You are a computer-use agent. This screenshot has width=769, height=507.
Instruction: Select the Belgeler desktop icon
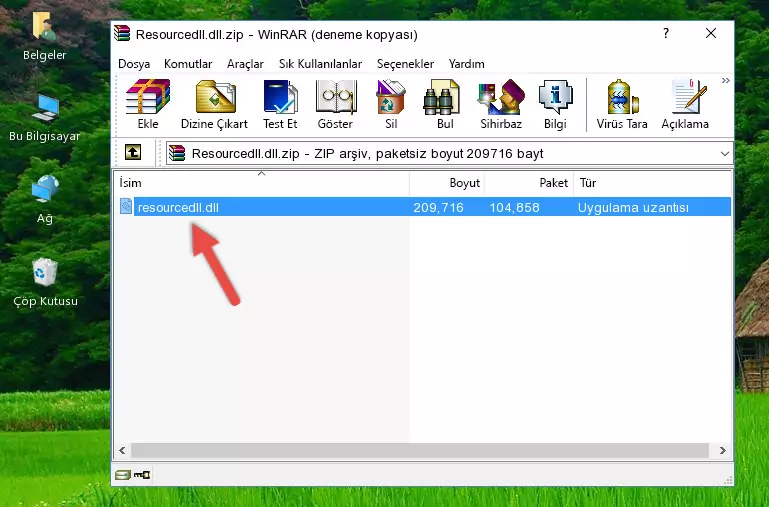(x=45, y=37)
